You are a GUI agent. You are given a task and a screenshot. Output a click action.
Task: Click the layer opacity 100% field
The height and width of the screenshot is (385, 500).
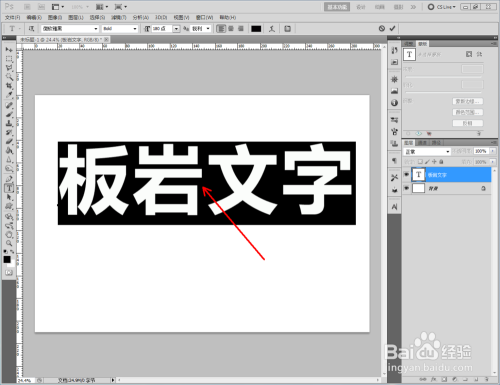point(481,151)
